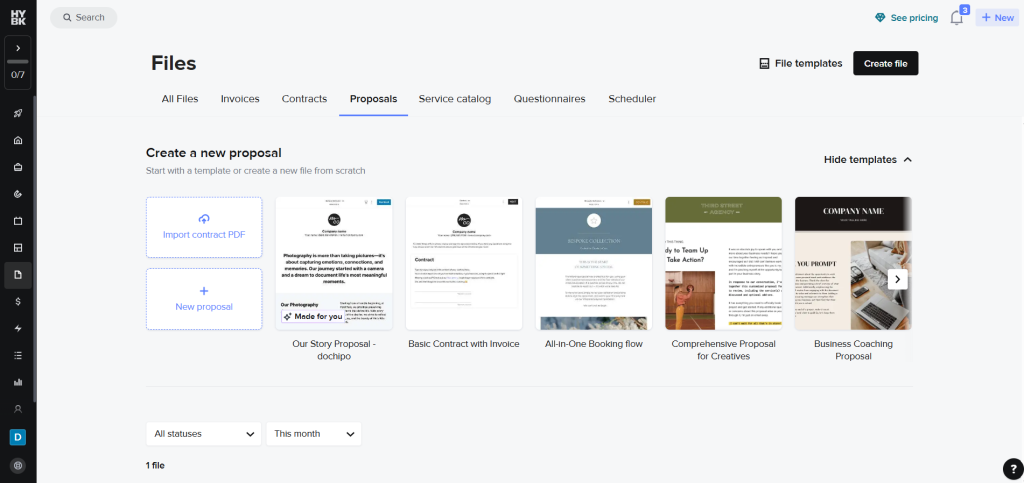This screenshot has width=1024, height=483.
Task: Click the '1 file' count text
Action: point(155,466)
